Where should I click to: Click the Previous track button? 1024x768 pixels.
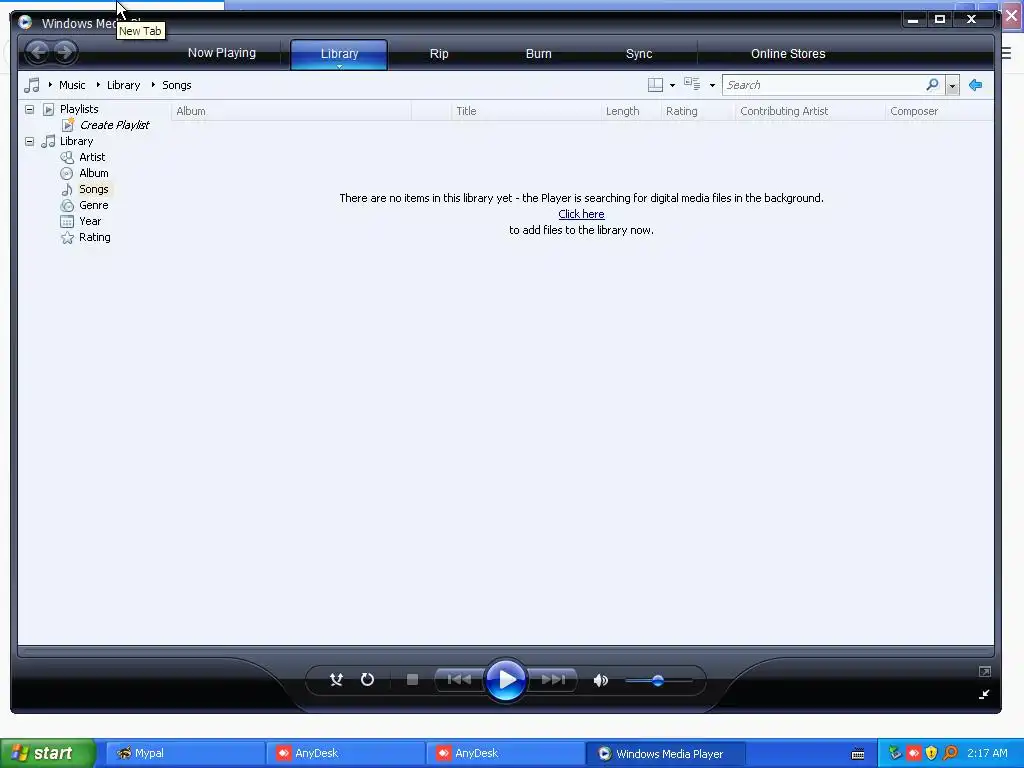(459, 680)
